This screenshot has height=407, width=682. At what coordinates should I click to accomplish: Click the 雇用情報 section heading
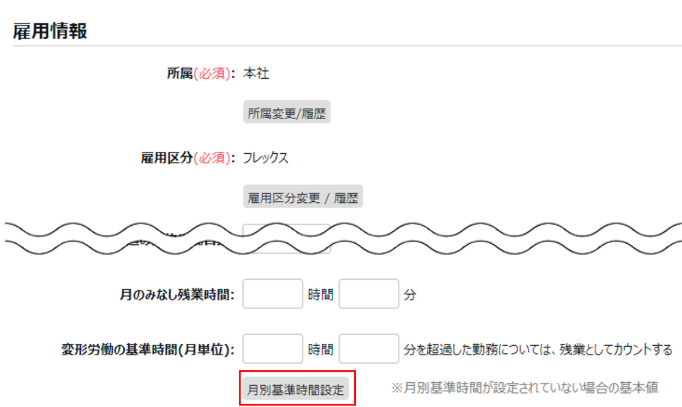pos(50,31)
